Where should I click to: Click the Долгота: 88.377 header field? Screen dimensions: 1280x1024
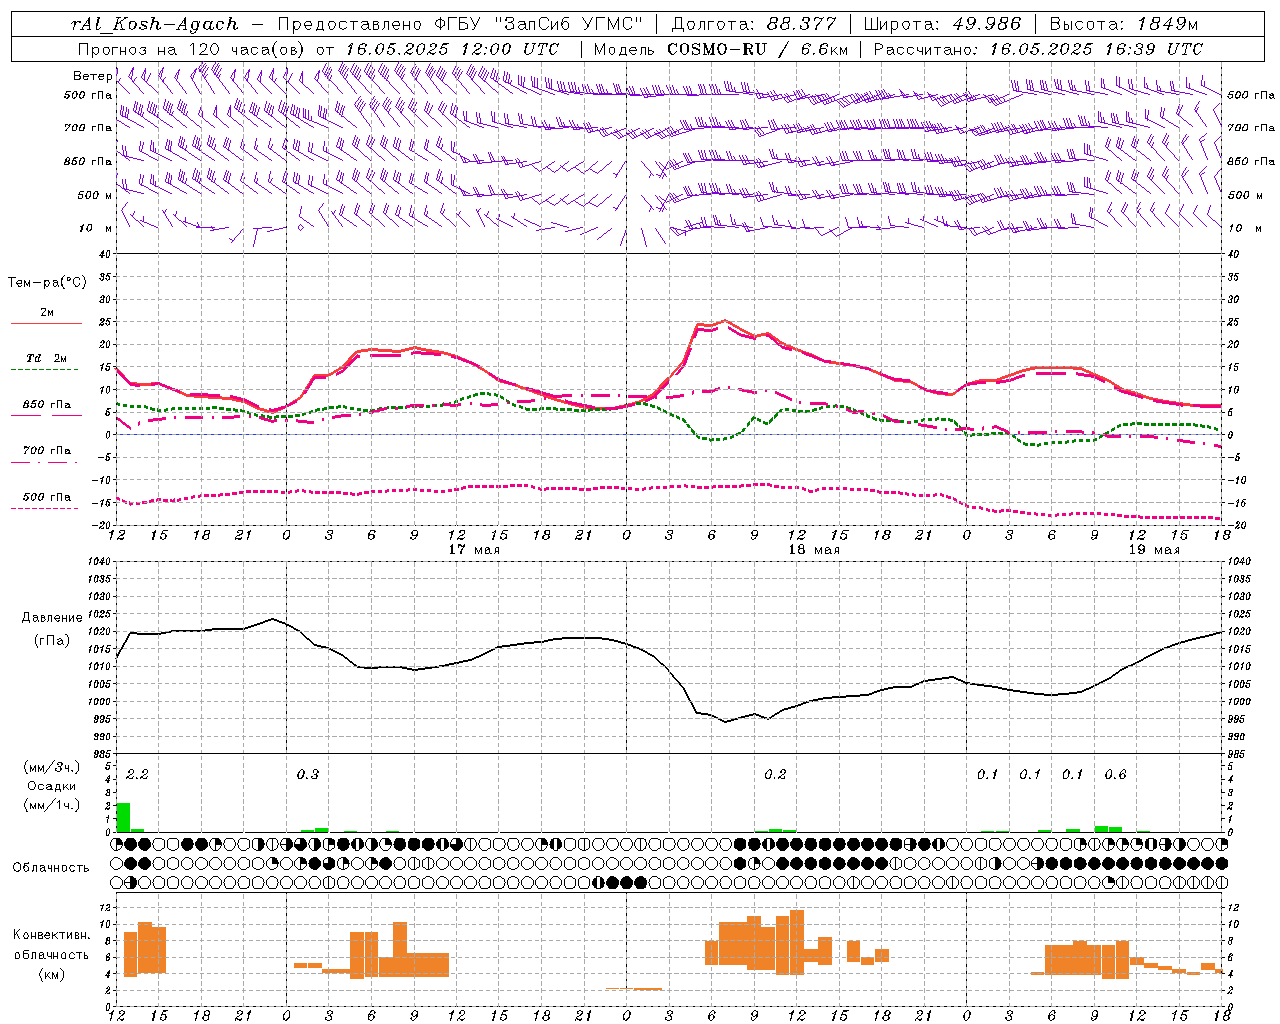pyautogui.click(x=754, y=24)
